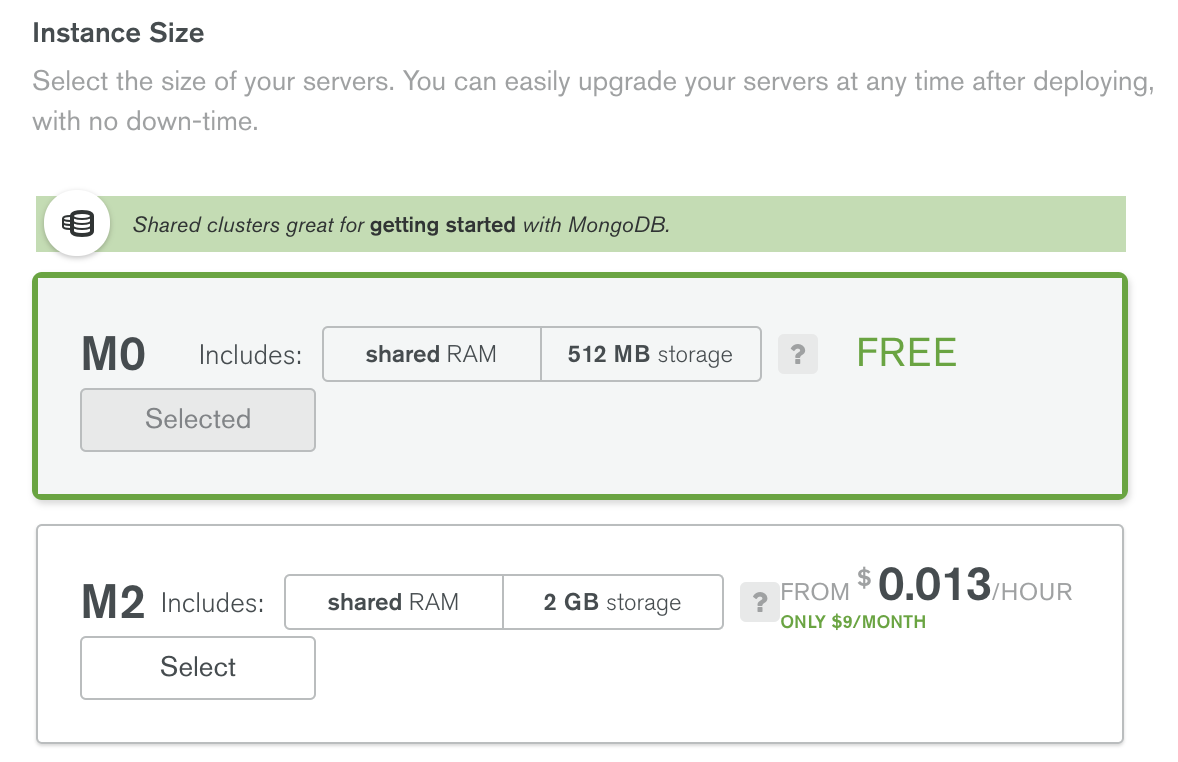The height and width of the screenshot is (762, 1178).
Task: Click the M2 shared RAM box
Action: coord(393,602)
